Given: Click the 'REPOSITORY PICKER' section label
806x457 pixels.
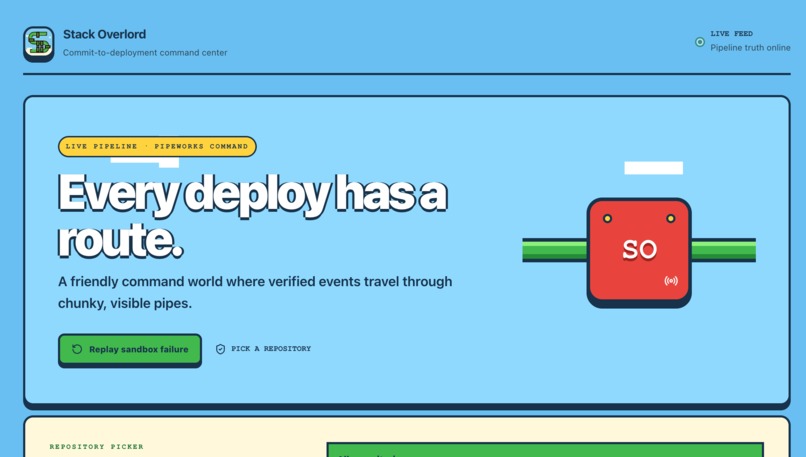Looking at the screenshot, I should pyautogui.click(x=97, y=447).
